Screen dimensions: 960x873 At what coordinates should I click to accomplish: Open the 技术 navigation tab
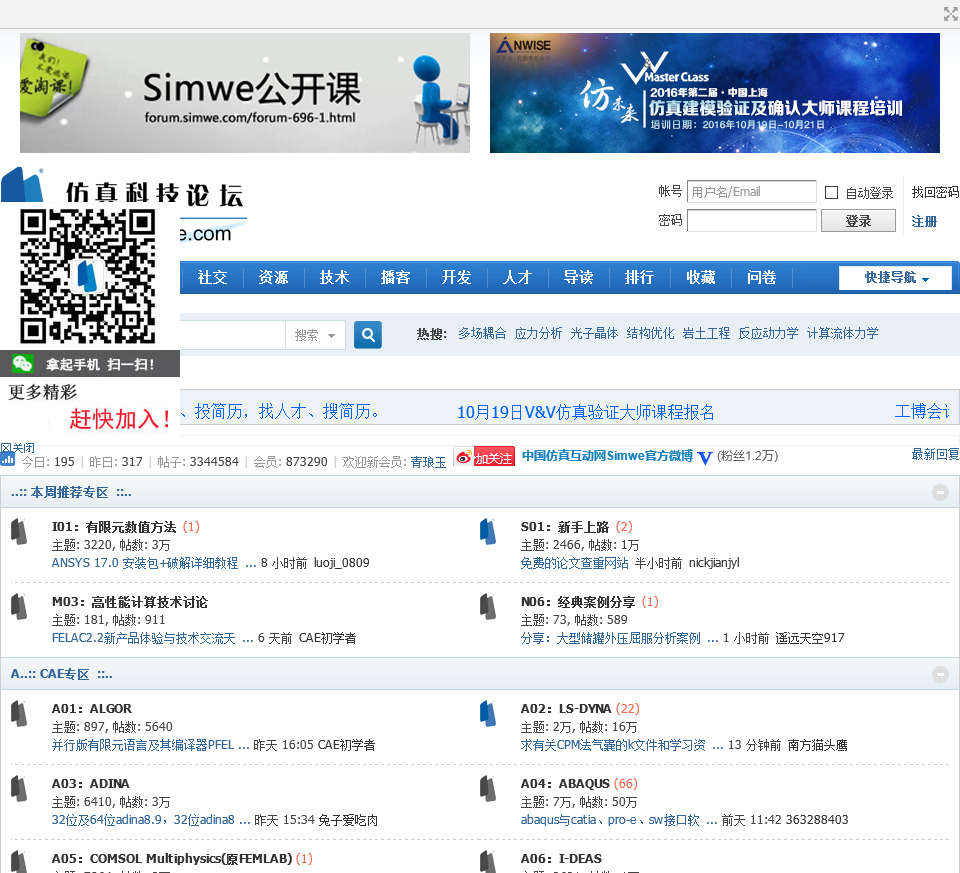pyautogui.click(x=334, y=277)
